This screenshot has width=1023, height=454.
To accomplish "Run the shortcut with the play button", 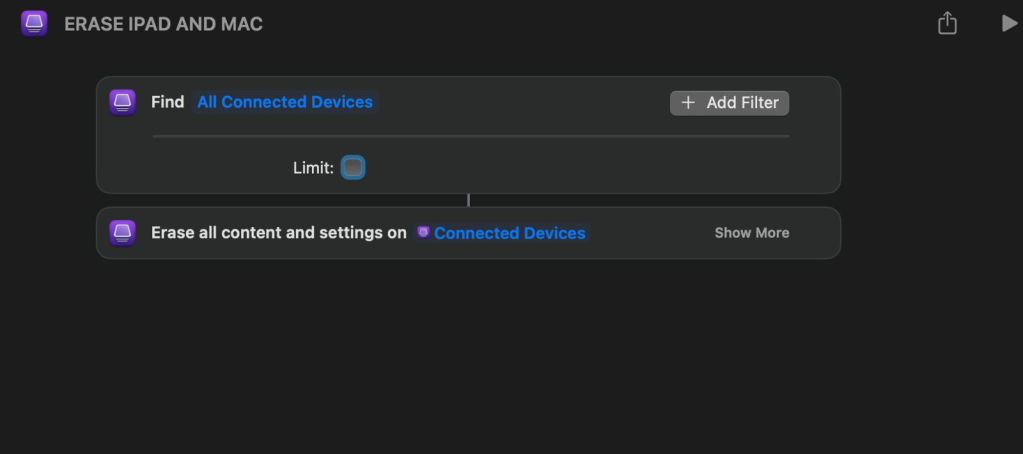I will (x=1008, y=23).
